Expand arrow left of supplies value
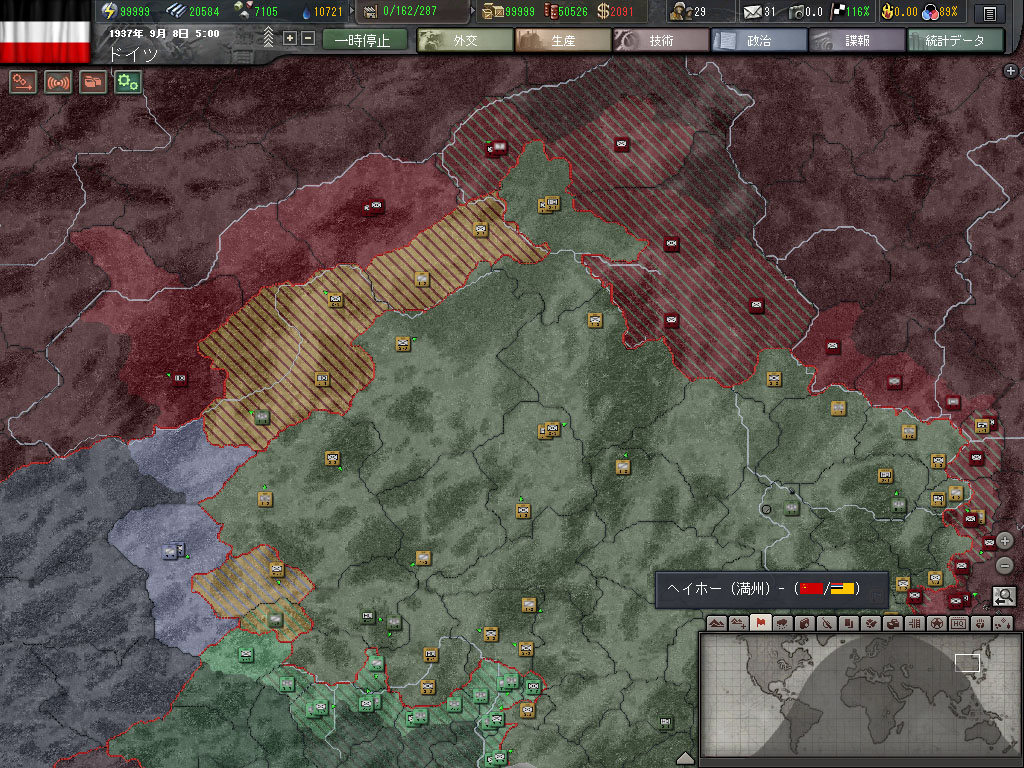 (473, 11)
